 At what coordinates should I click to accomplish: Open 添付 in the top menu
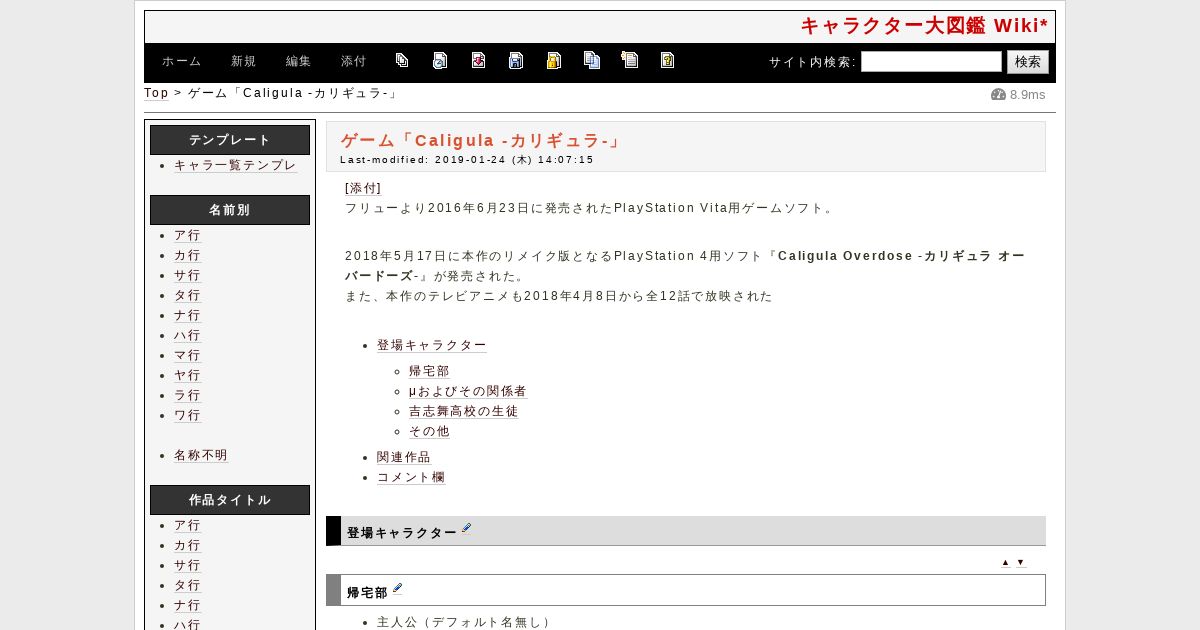(354, 61)
